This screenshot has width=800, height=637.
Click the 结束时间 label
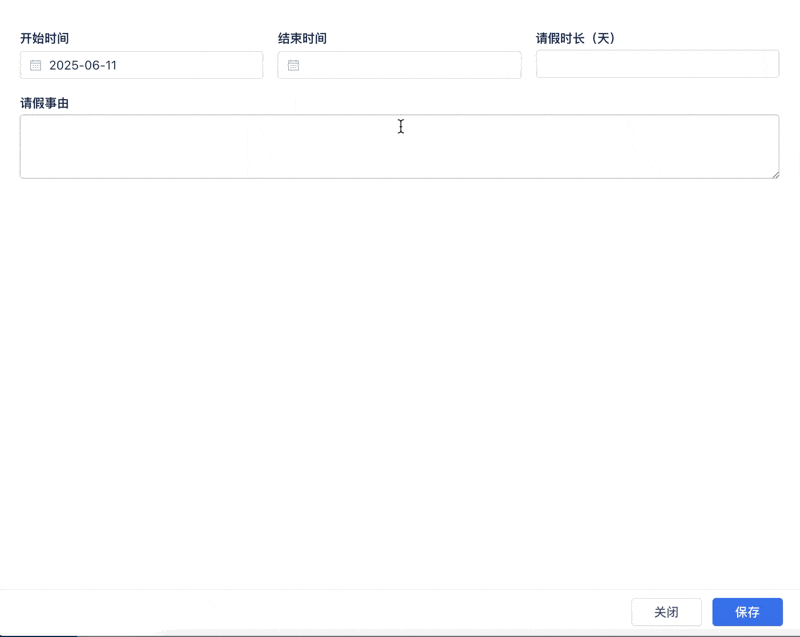pyautogui.click(x=302, y=38)
